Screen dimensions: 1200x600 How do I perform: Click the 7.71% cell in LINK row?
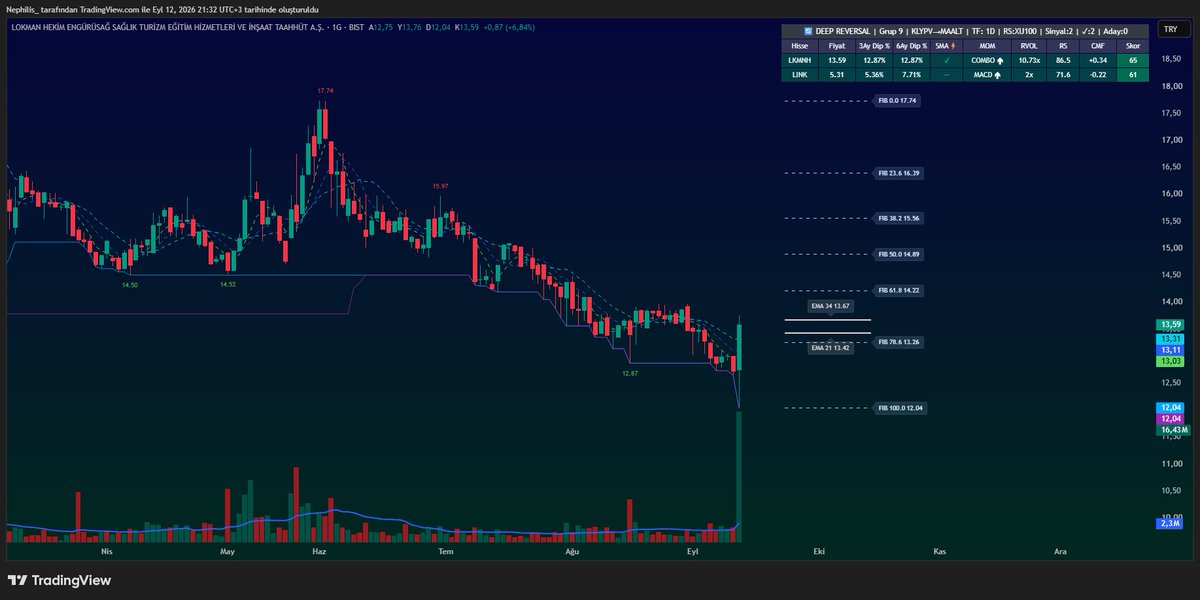(x=911, y=74)
